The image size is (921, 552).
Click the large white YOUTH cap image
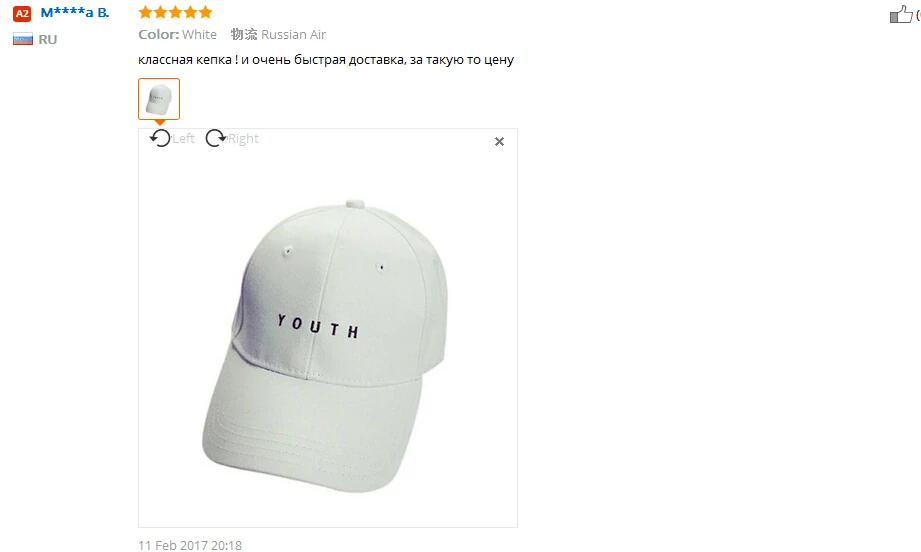coord(325,346)
